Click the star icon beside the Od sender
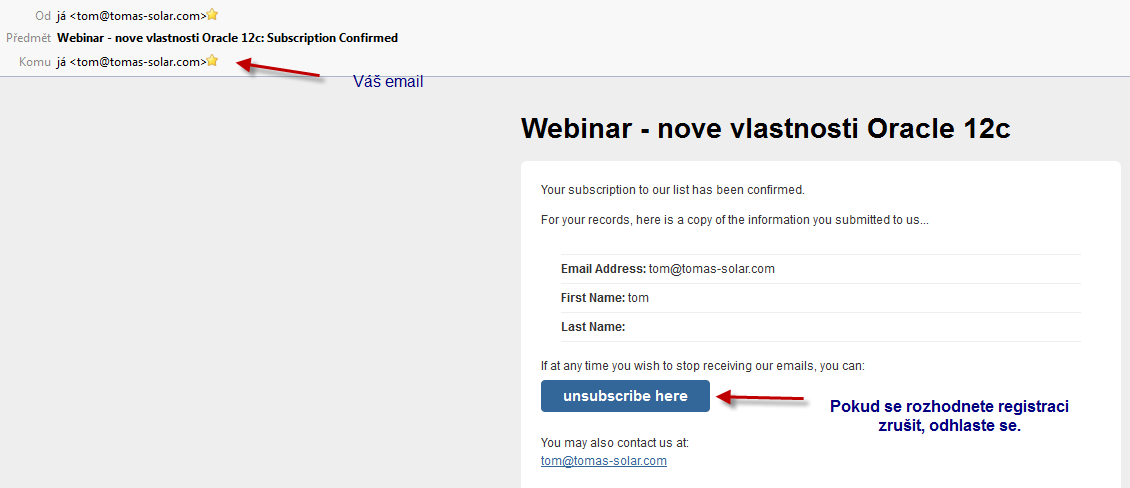Screen dimensions: 1130x488 tap(212, 14)
